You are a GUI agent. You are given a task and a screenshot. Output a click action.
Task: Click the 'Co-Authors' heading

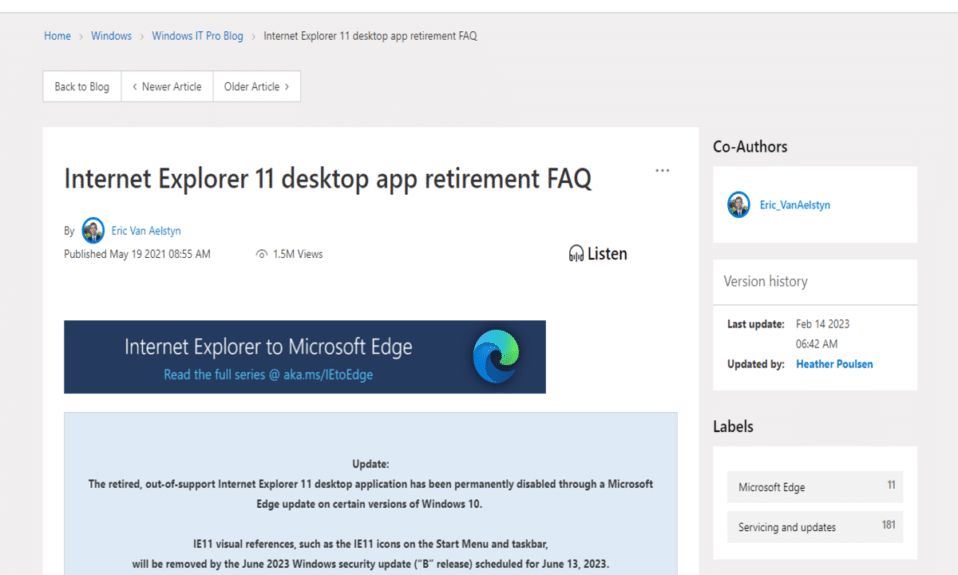[750, 147]
